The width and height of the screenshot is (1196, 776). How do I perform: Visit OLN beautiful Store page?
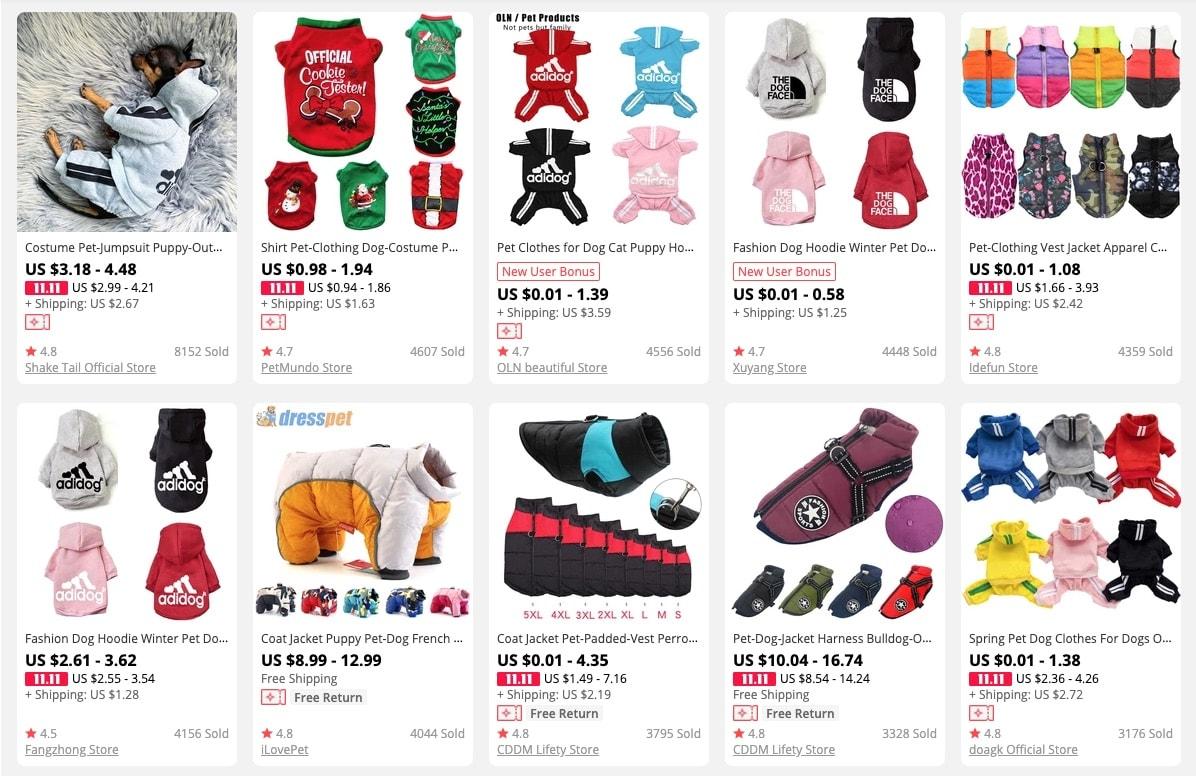click(552, 367)
